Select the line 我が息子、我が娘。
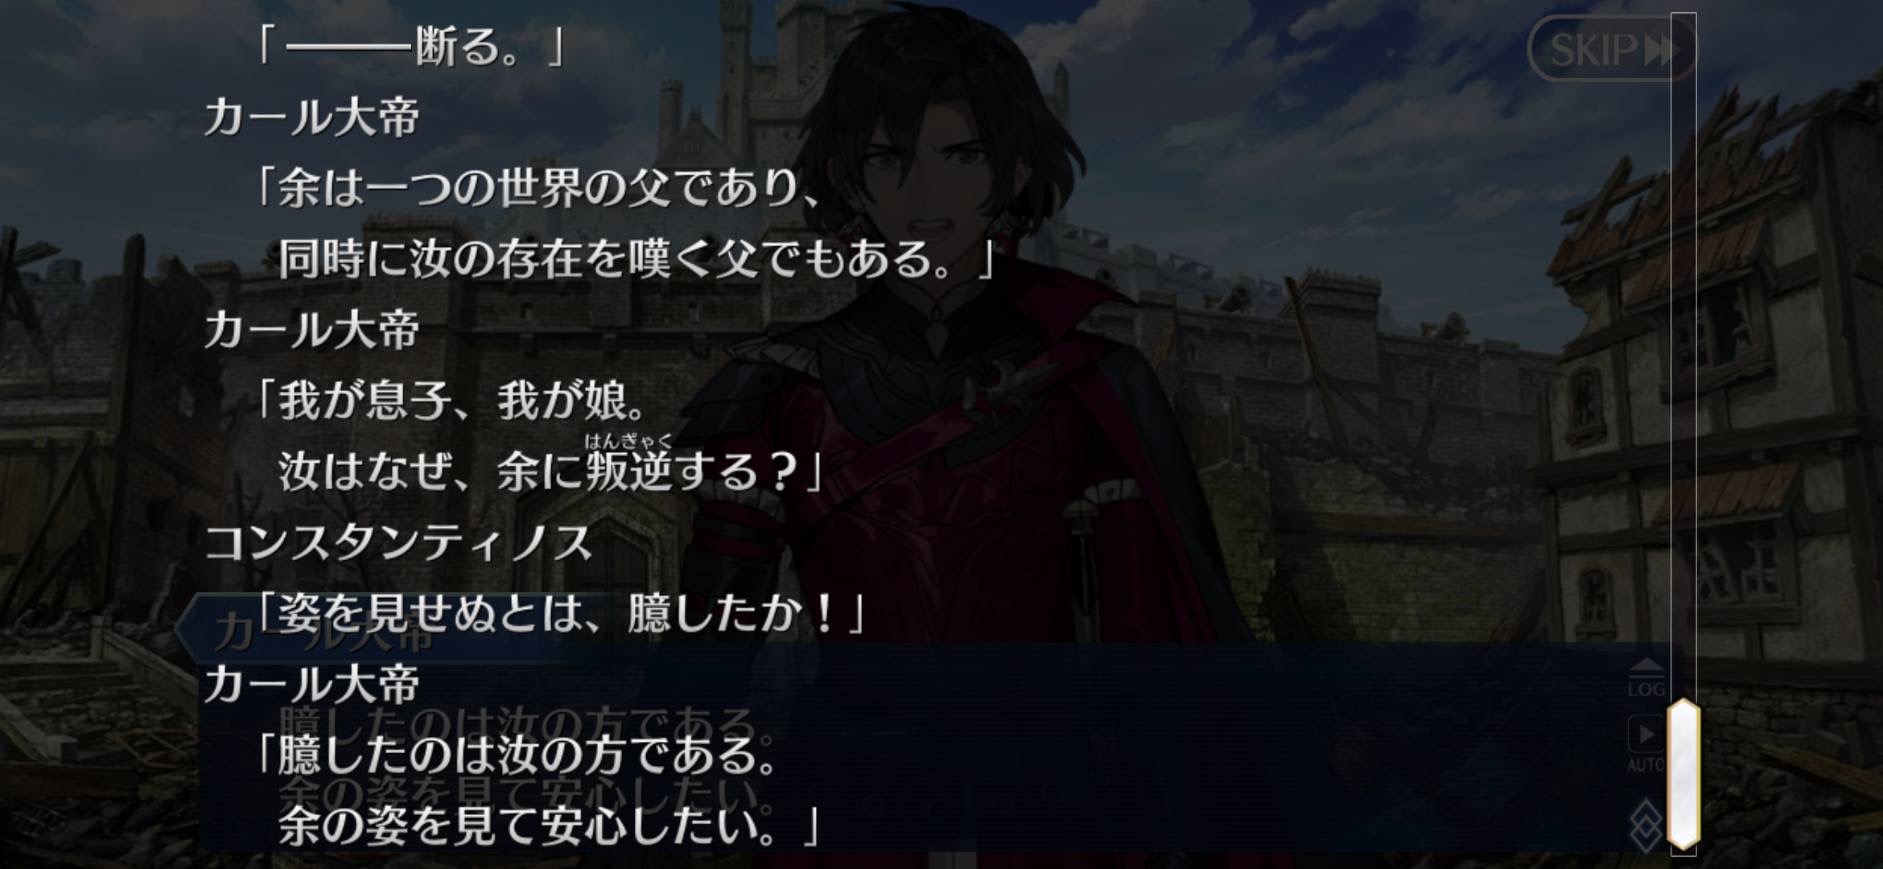 [452, 400]
